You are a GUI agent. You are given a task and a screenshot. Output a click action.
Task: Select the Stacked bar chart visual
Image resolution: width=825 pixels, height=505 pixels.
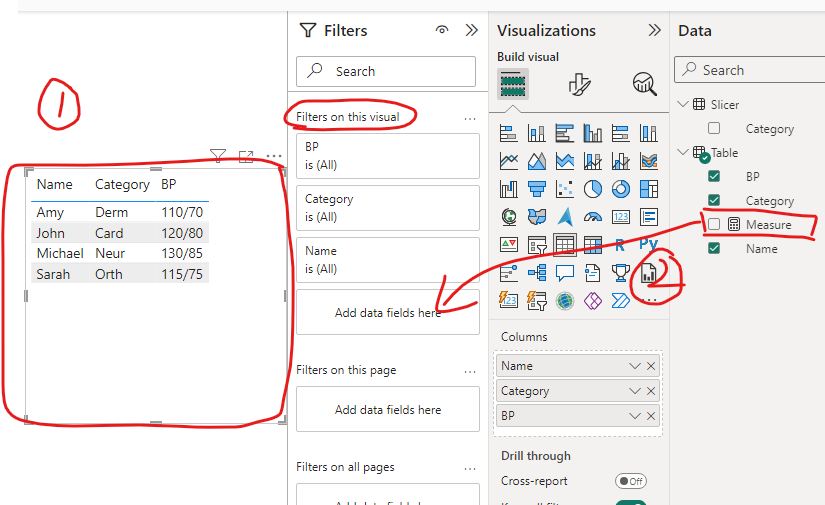click(x=508, y=133)
